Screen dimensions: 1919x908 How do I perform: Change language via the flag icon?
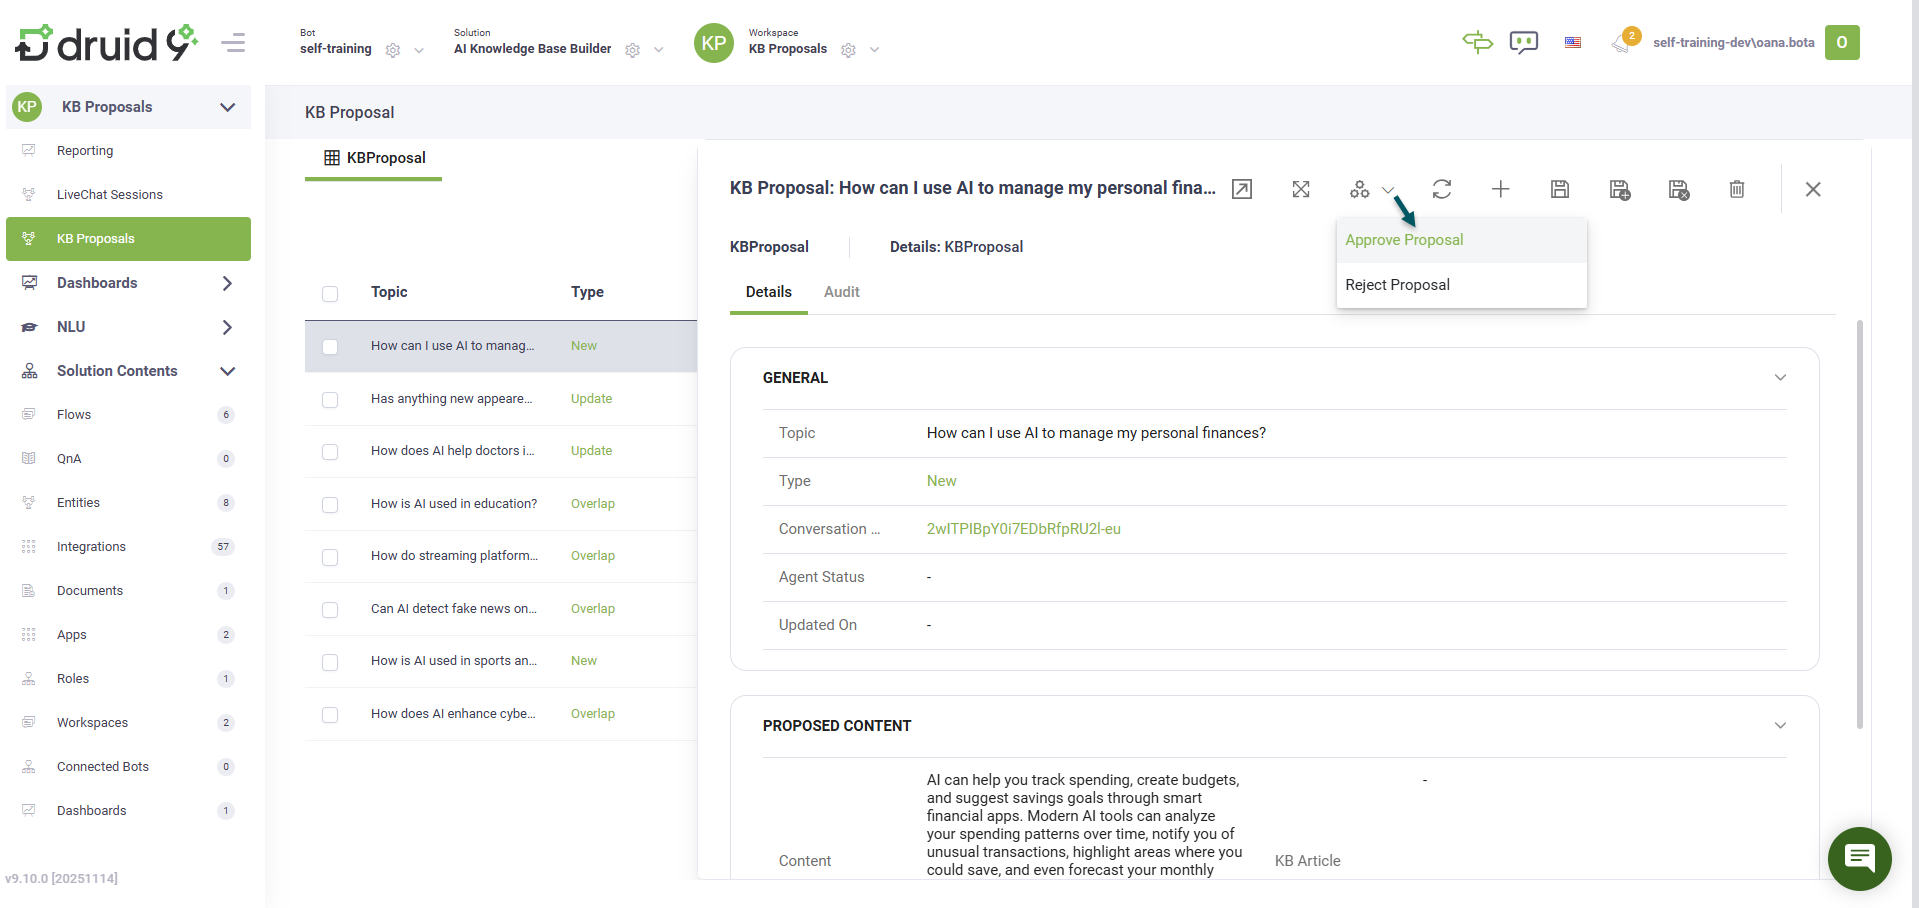(x=1573, y=43)
